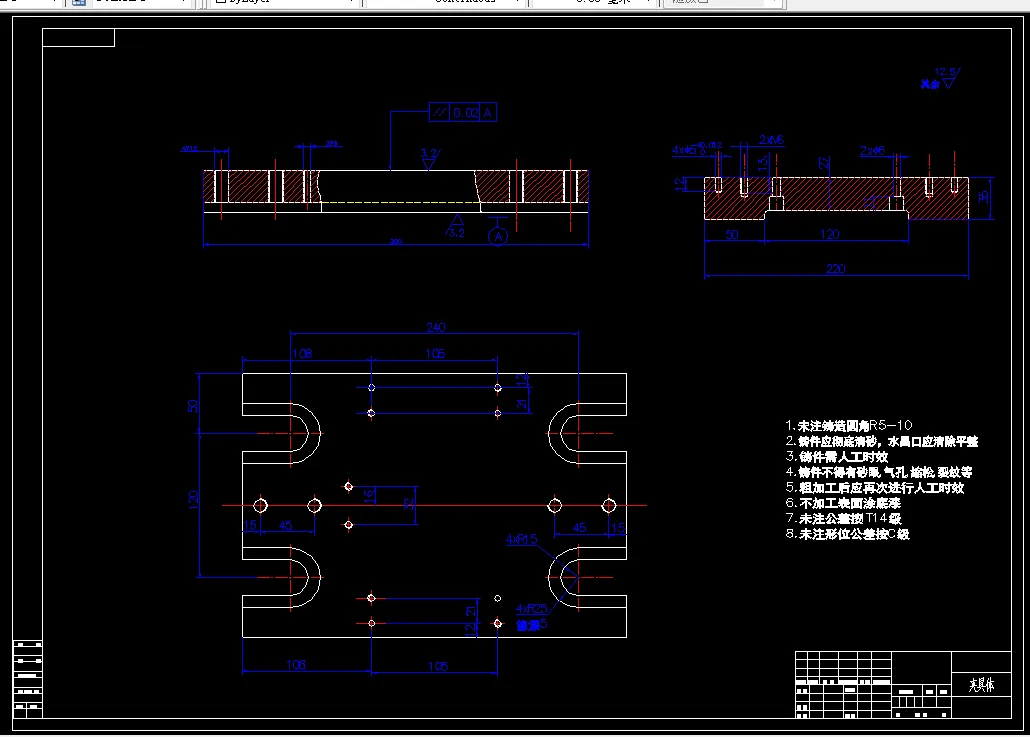Image resolution: width=1030 pixels, height=737 pixels.
Task: Click the 35 height dimension in section view
Action: (983, 196)
